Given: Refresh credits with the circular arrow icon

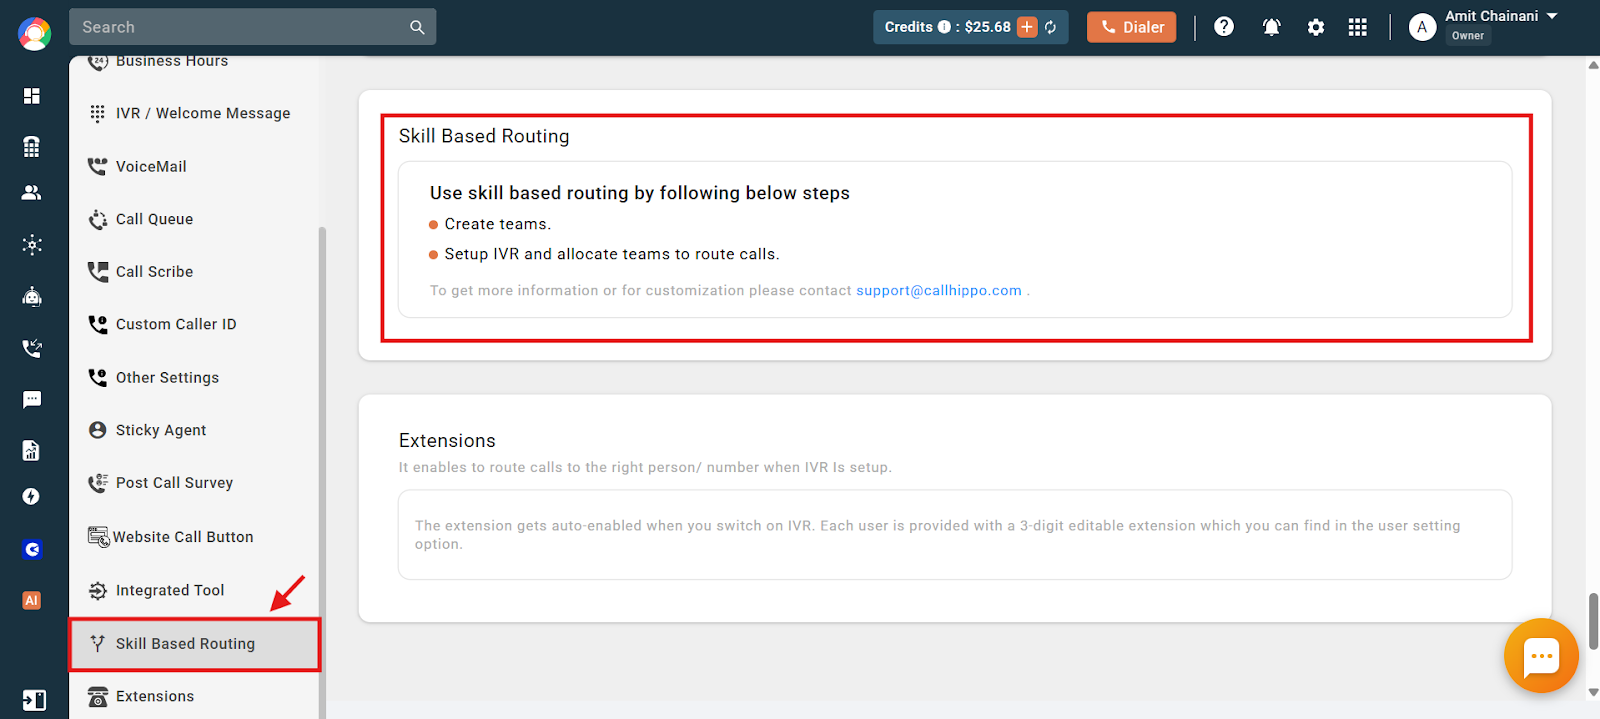Looking at the screenshot, I should 1051,27.
